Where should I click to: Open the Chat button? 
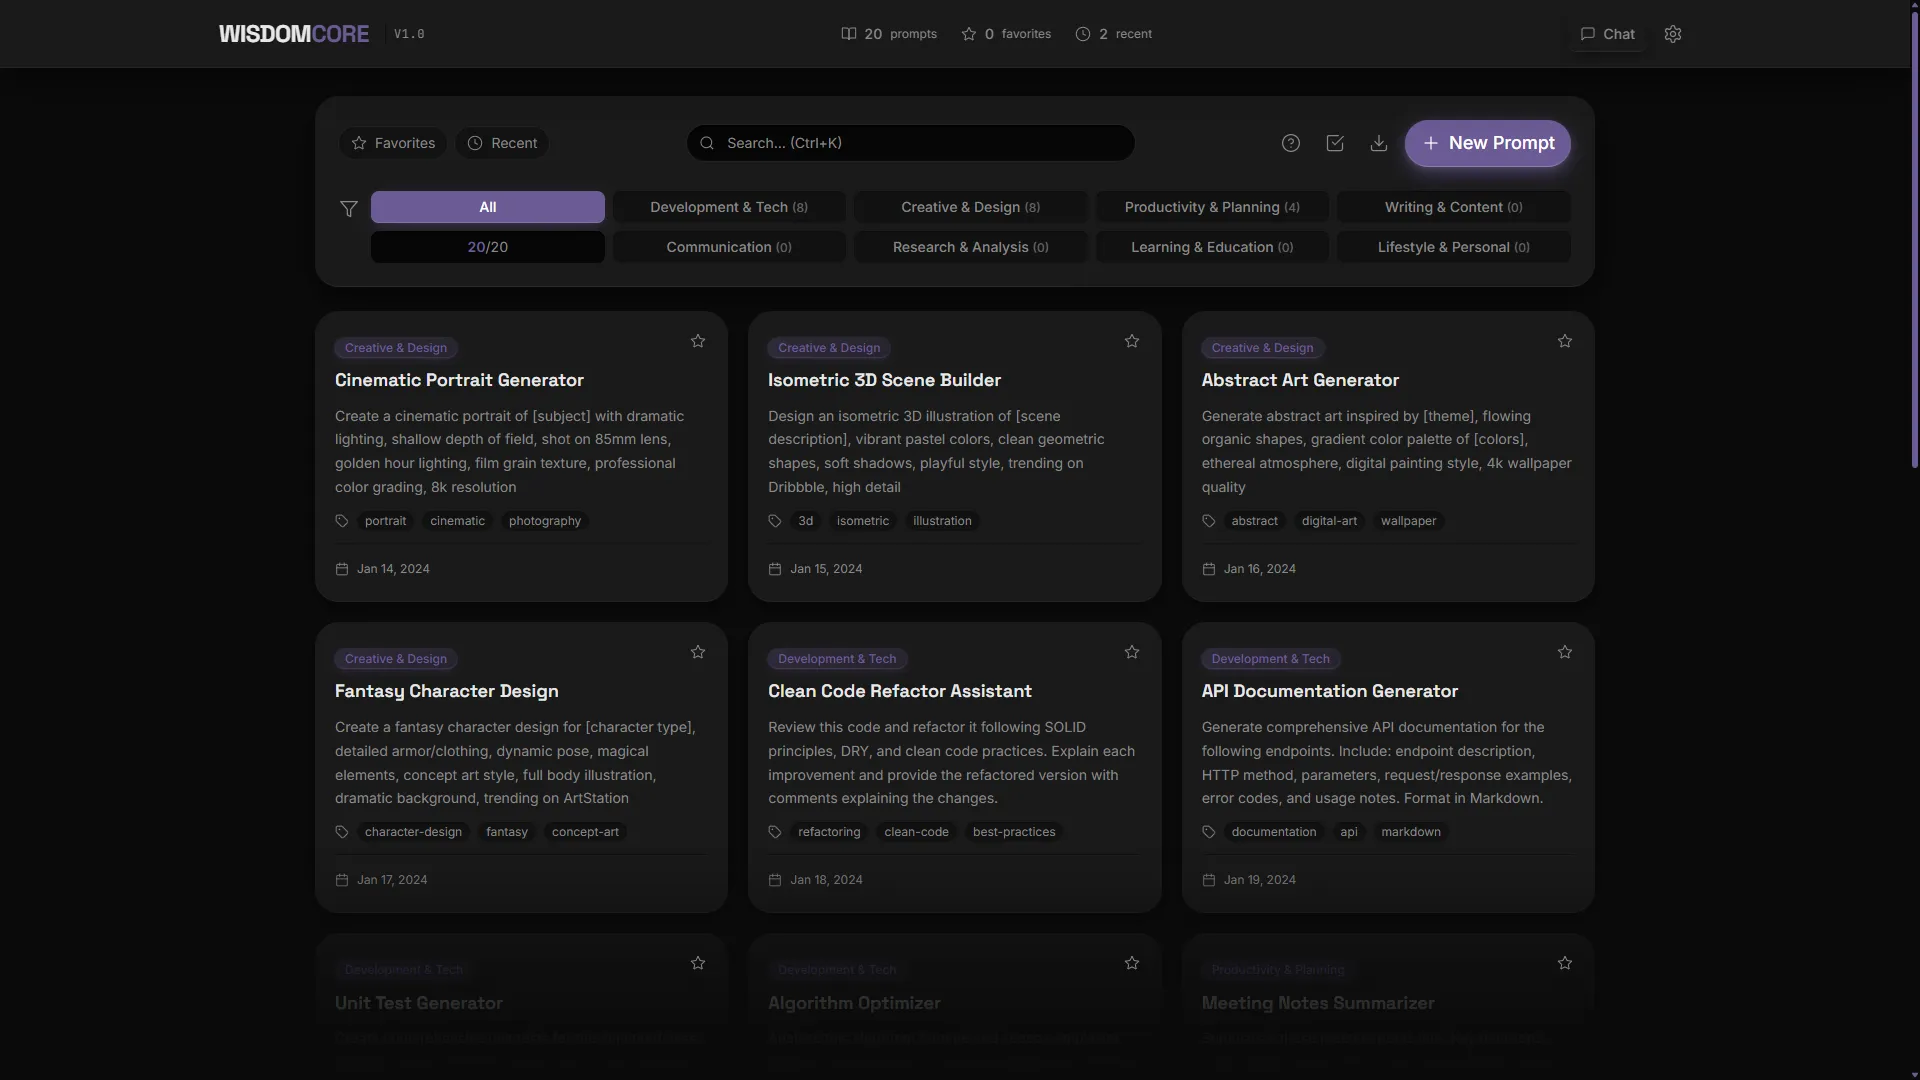click(x=1607, y=34)
